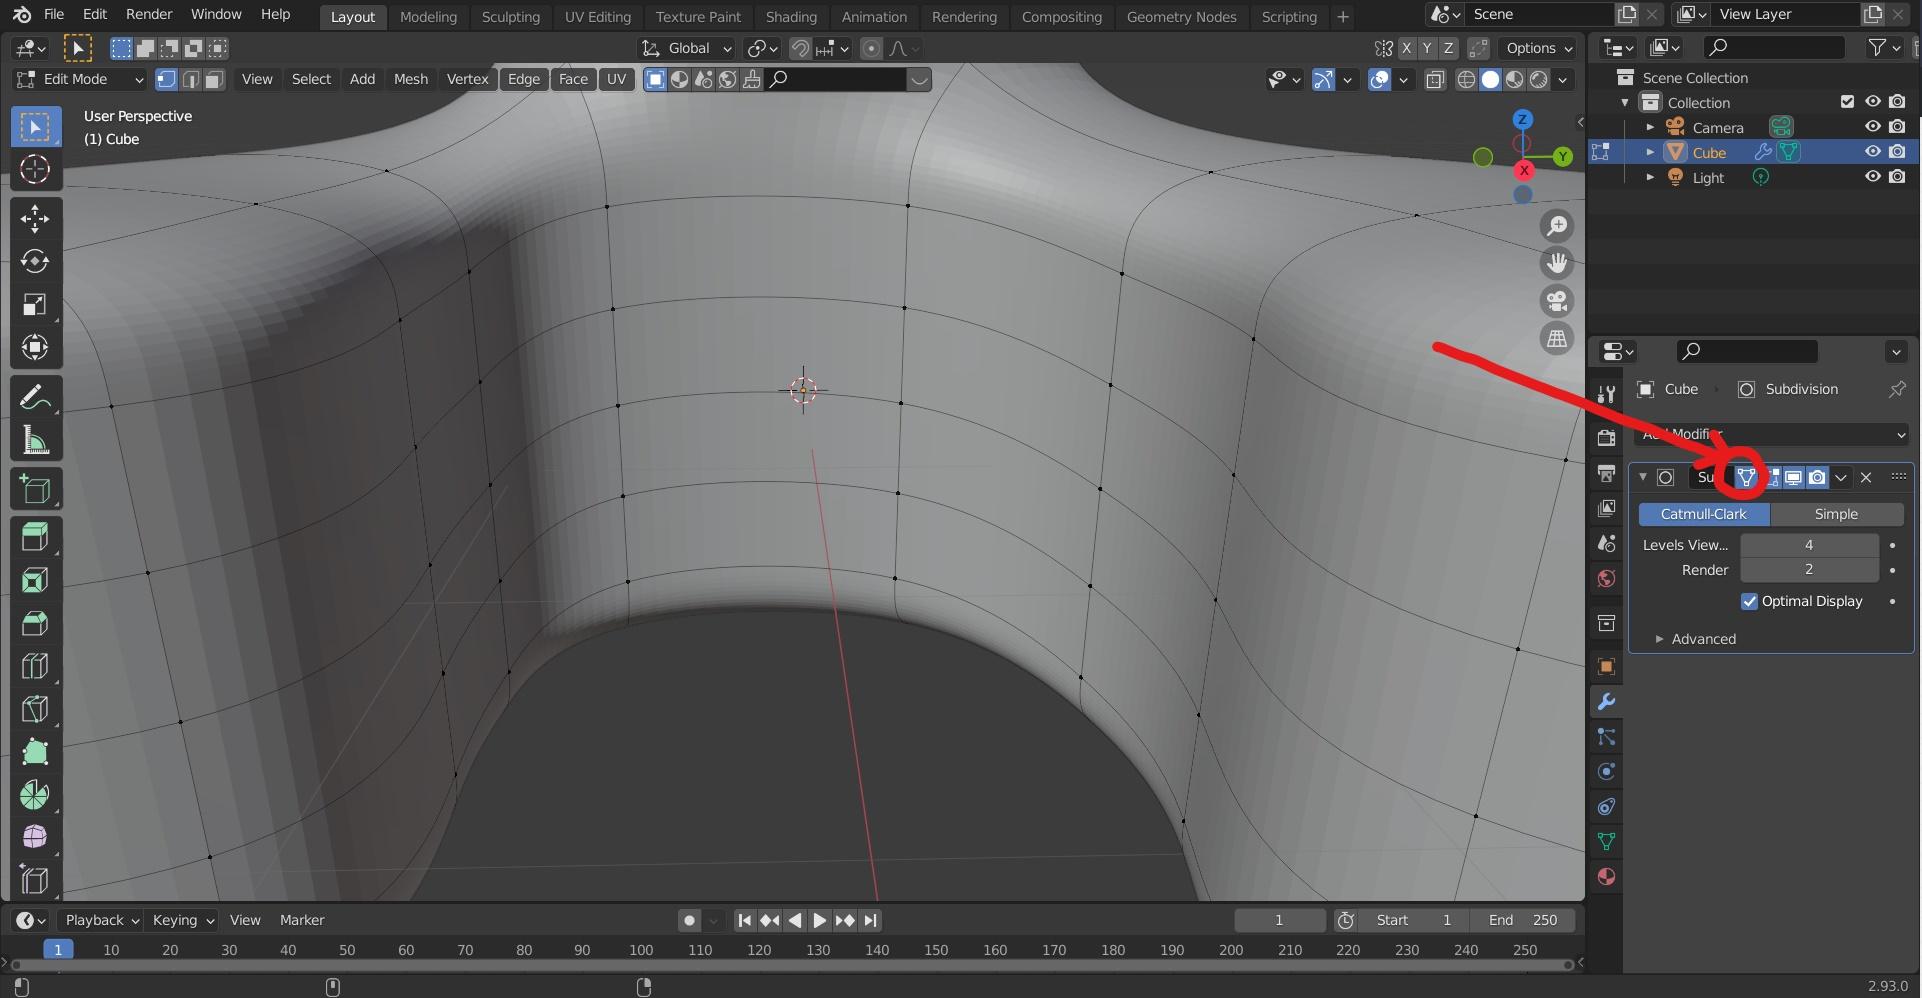Expand the Camera item in the outliner

(1650, 127)
